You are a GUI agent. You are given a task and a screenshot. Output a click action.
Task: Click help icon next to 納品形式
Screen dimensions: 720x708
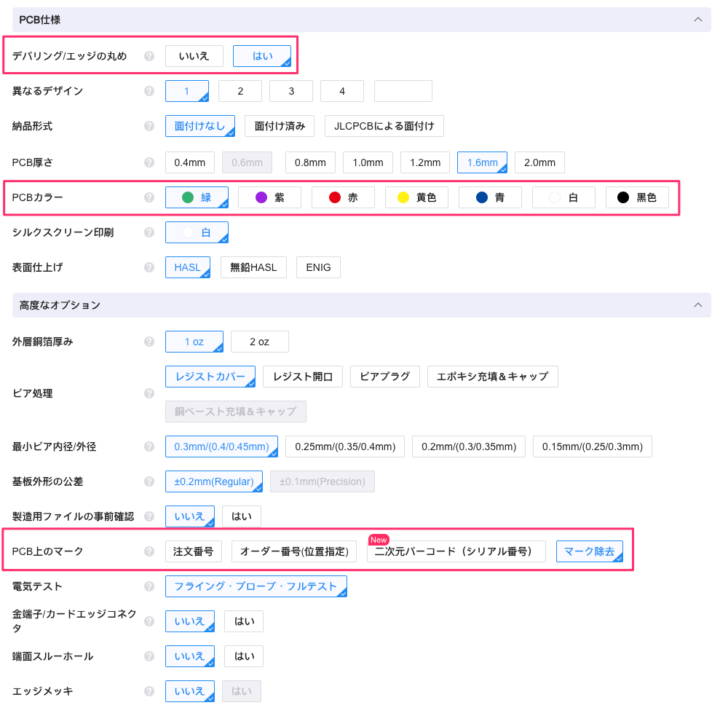click(149, 127)
